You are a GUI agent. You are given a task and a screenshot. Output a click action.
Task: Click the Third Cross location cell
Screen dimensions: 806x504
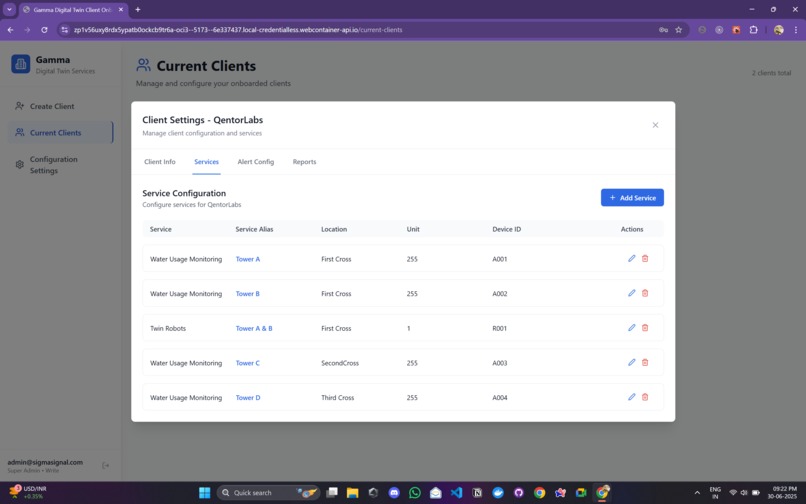point(337,398)
